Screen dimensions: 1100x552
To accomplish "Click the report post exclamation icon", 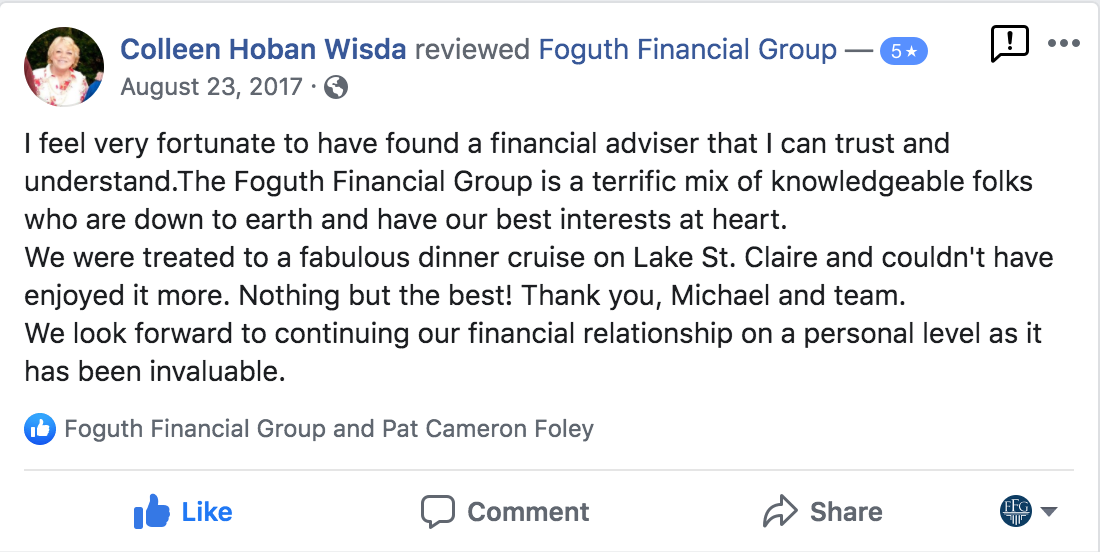I will coord(1009,42).
